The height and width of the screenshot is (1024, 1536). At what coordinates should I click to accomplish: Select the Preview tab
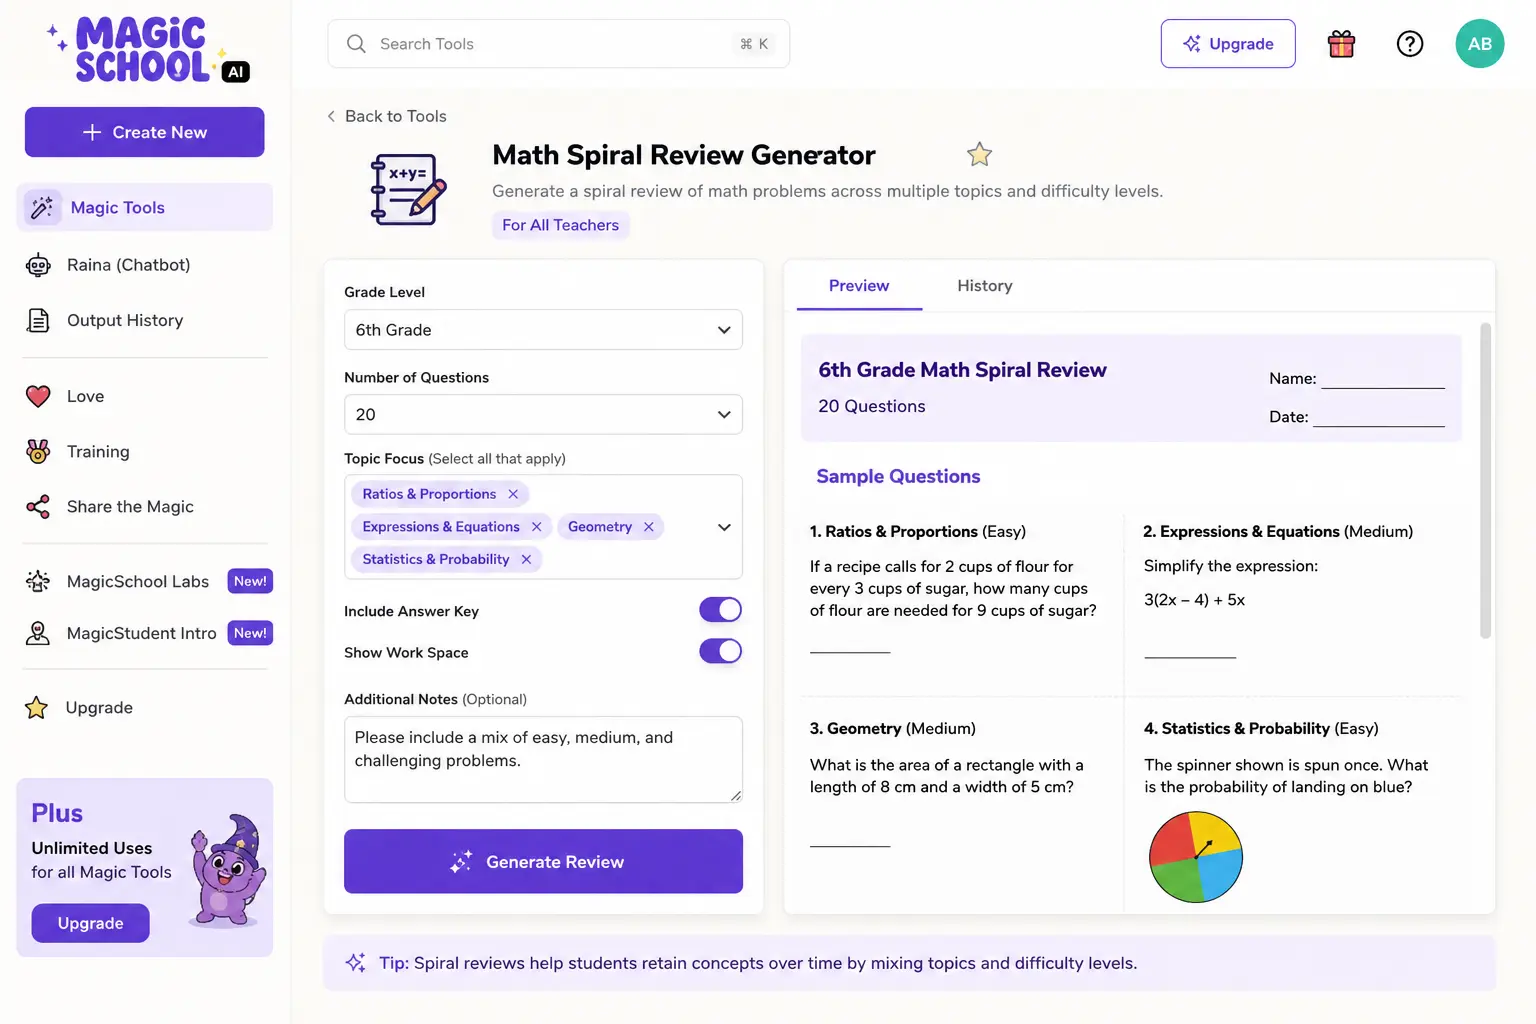[859, 286]
